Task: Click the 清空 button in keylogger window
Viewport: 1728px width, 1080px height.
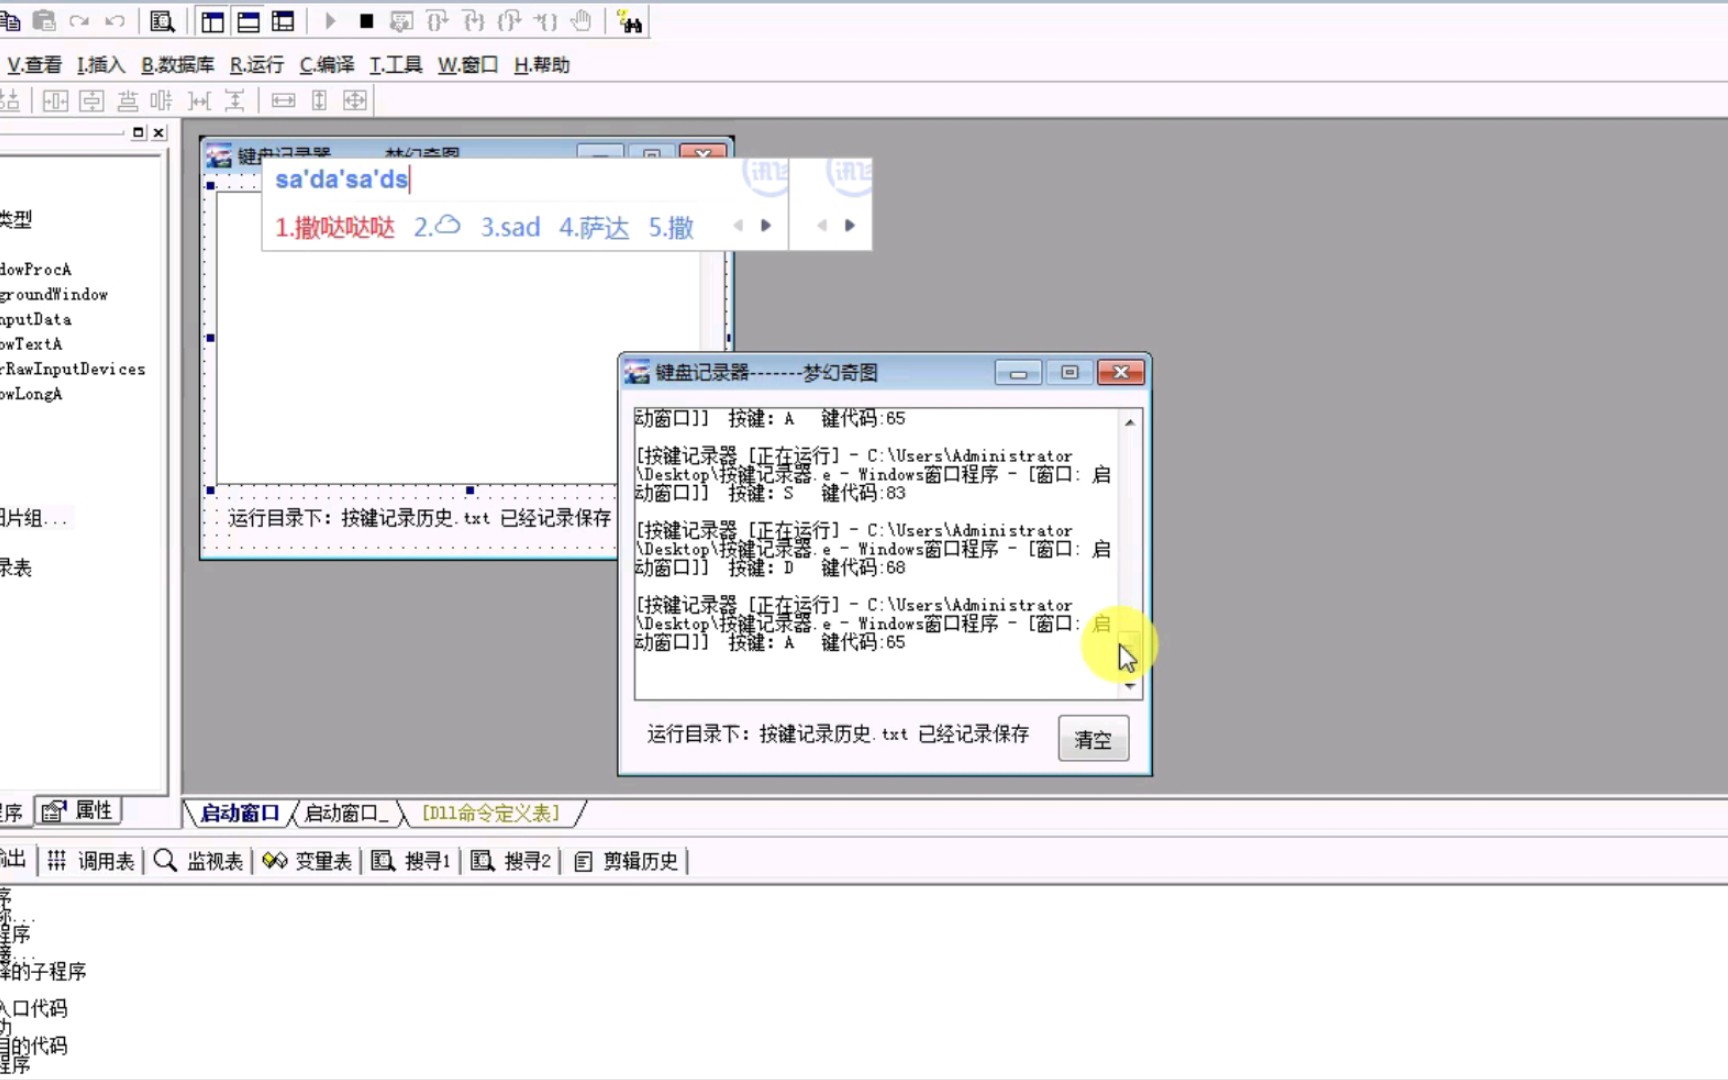Action: (1093, 739)
